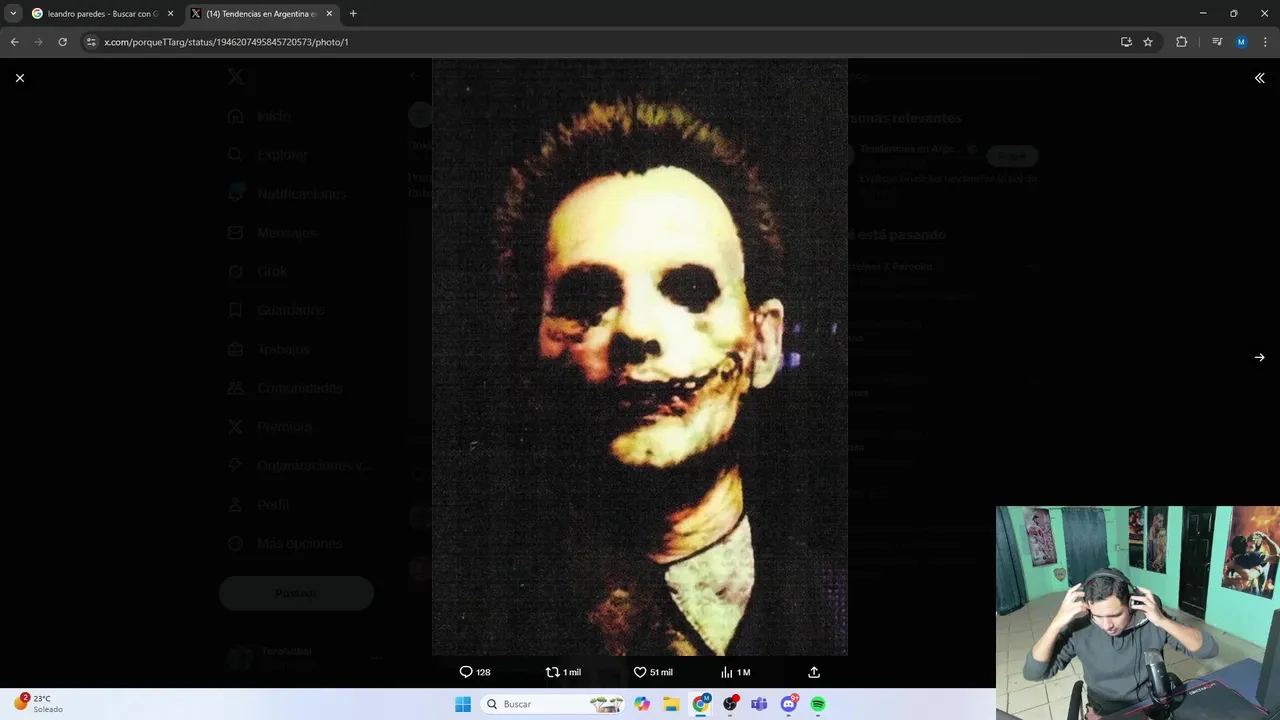Open the Windows Start menu
The width and height of the screenshot is (1280, 720).
(462, 704)
